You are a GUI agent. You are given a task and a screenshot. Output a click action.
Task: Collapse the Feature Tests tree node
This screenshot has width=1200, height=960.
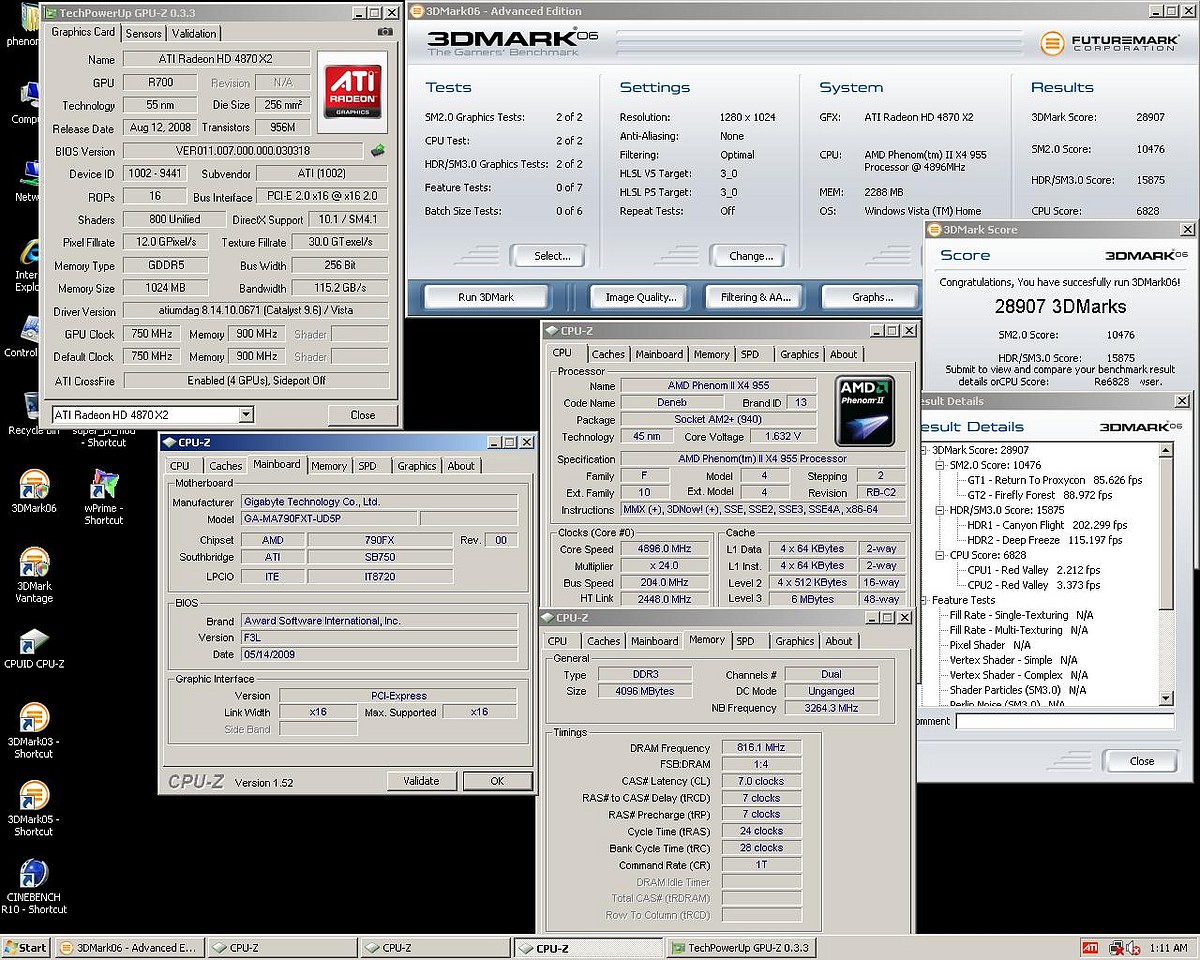[x=925, y=600]
